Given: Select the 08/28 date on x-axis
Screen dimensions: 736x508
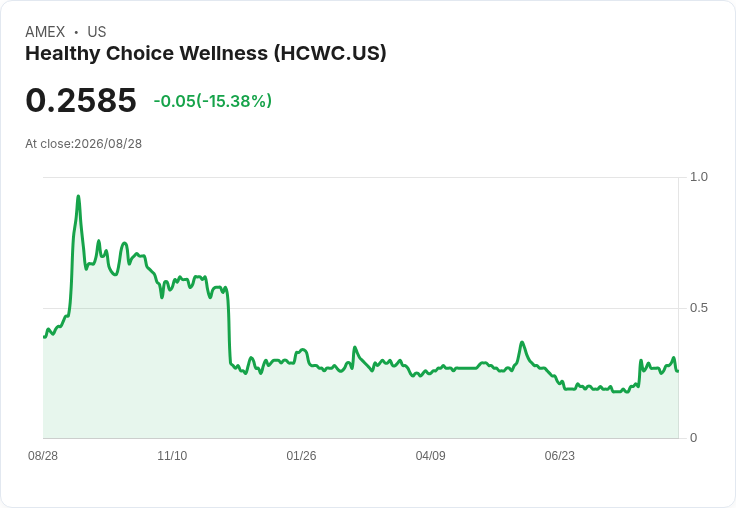Looking at the screenshot, I should 43,456.
